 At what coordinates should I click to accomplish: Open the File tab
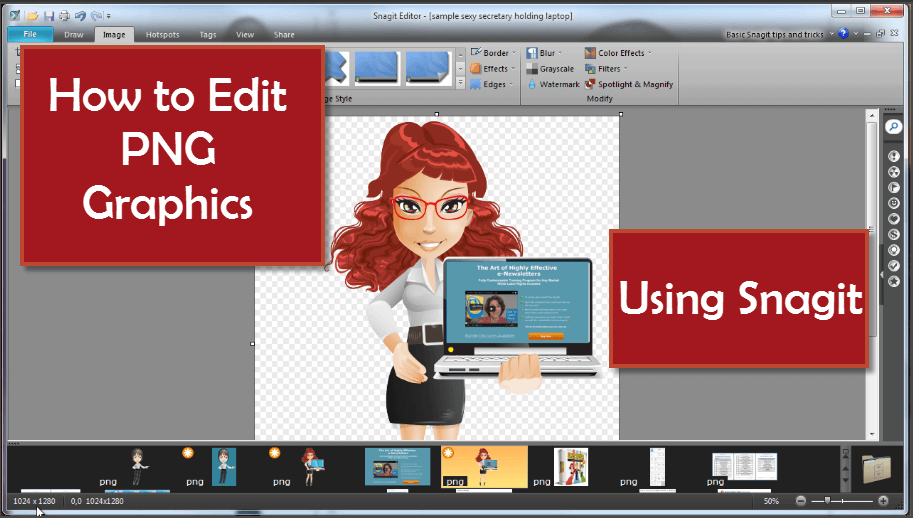[30, 34]
